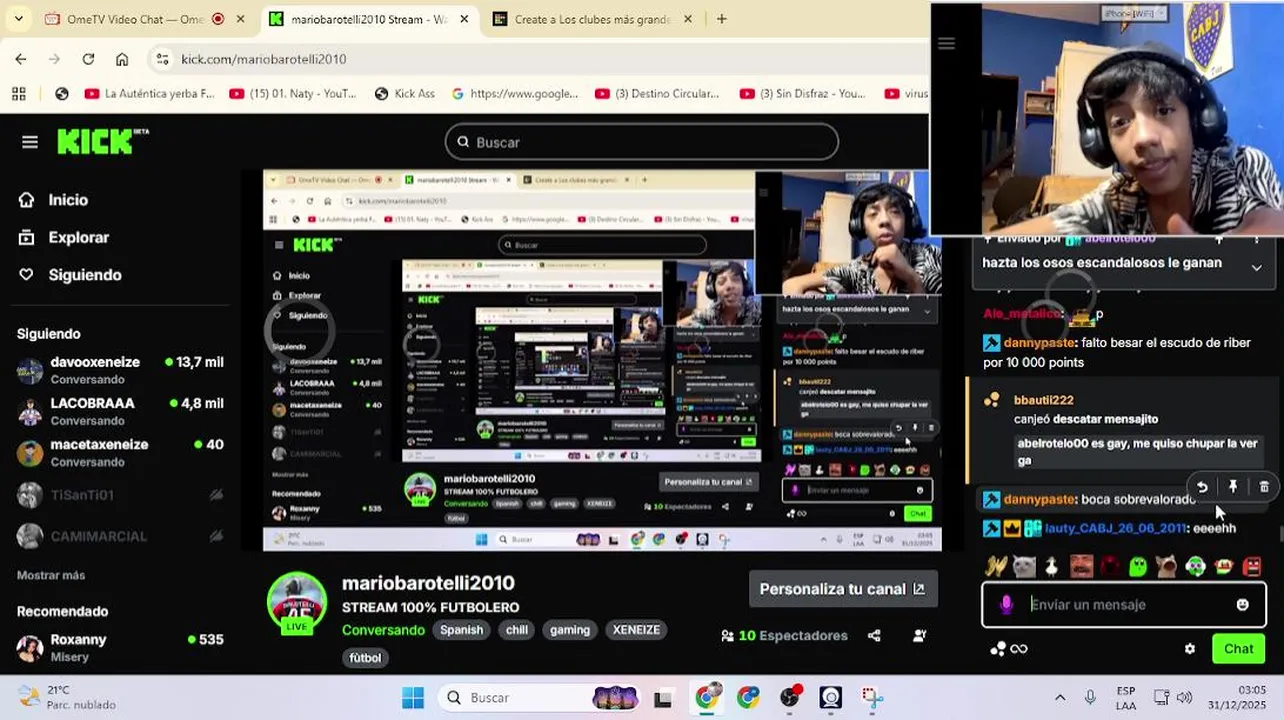
Task: Insert the white cat quick emote
Action: [x=1024, y=567]
